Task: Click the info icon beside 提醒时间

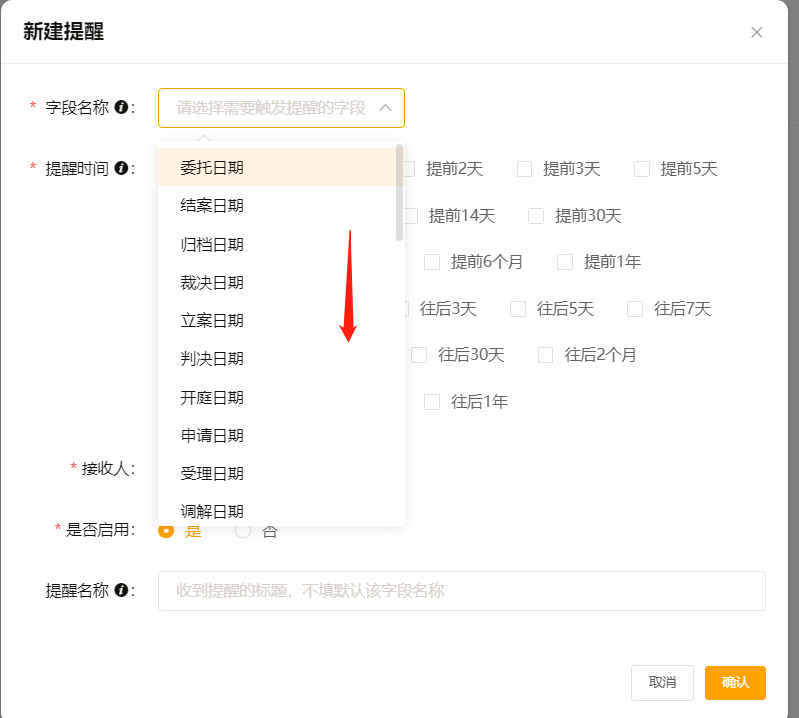Action: click(121, 168)
